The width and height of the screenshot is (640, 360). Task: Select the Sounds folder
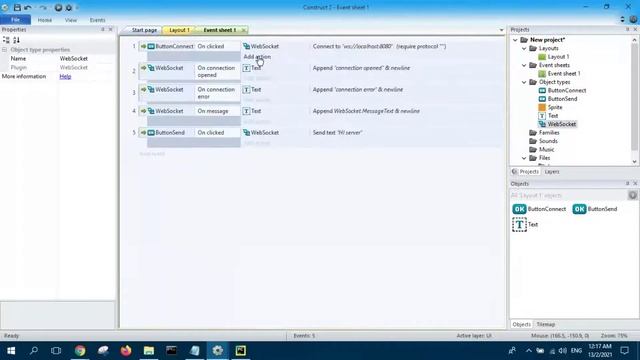coord(548,141)
